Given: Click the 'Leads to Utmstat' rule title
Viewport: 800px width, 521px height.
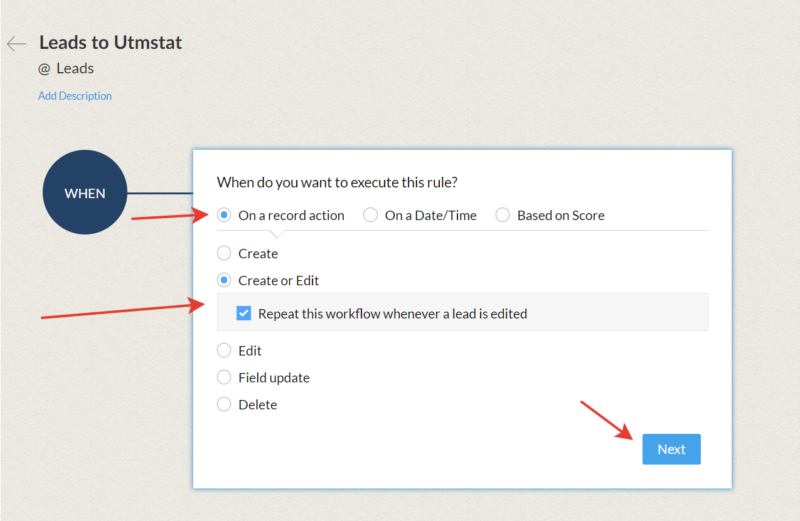Looking at the screenshot, I should click(110, 43).
